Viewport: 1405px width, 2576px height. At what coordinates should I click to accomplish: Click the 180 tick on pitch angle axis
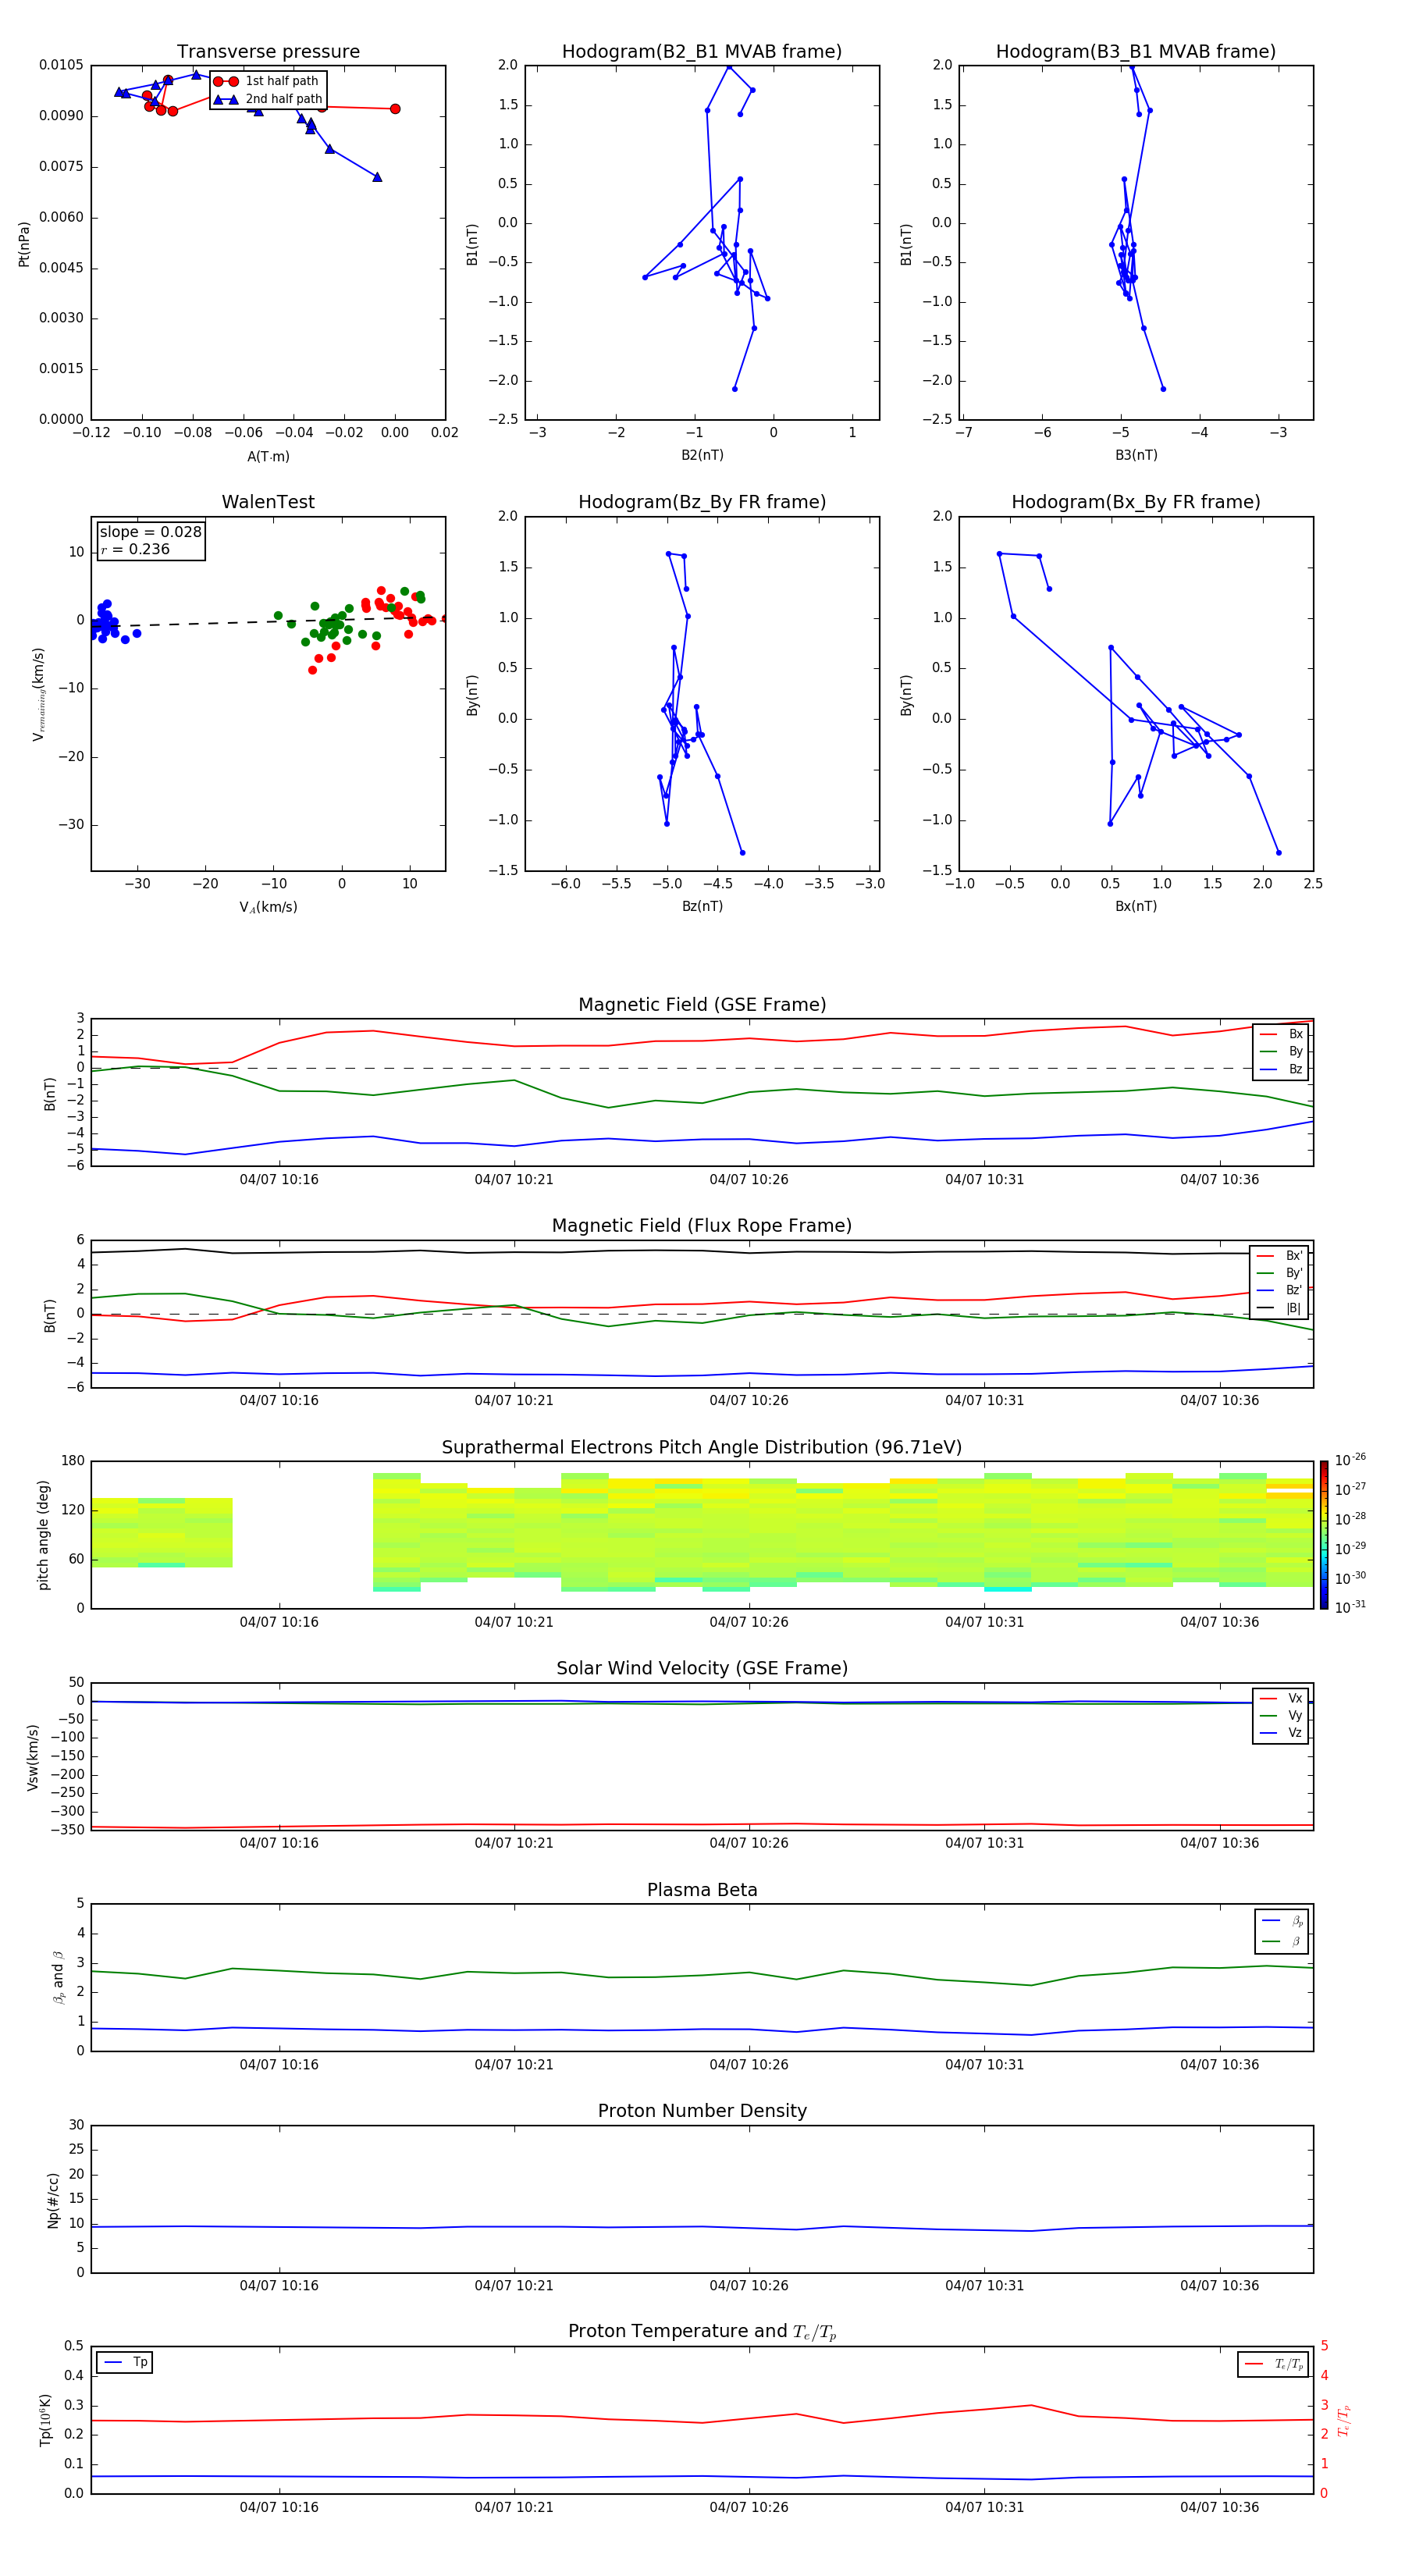tap(73, 1461)
